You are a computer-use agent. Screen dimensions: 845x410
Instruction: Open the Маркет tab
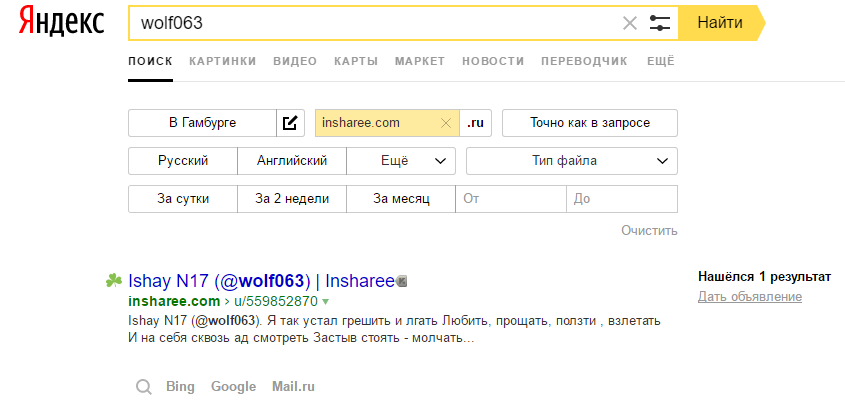click(420, 61)
